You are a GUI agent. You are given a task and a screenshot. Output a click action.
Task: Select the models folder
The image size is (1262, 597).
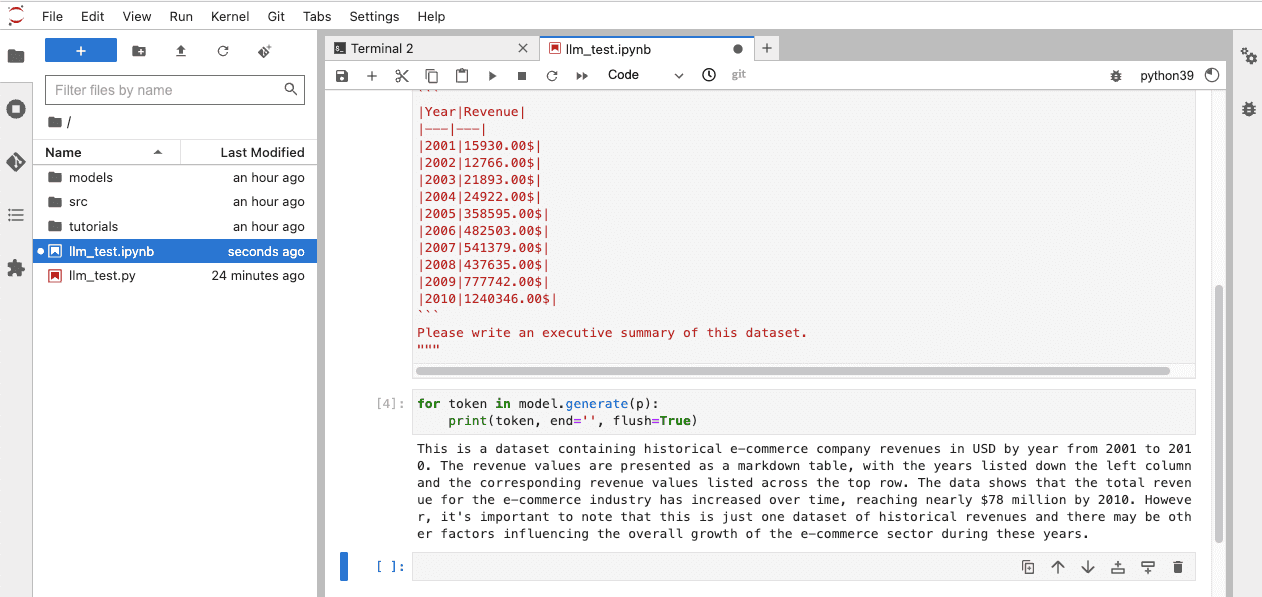pyautogui.click(x=175, y=177)
